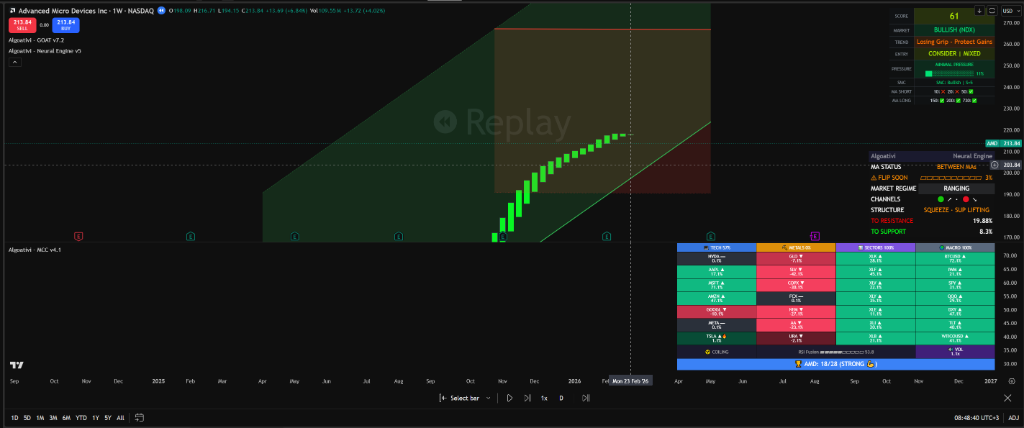Click the MACRO column header in heatmap
Image resolution: width=1024 pixels, height=428 pixels.
click(955, 248)
